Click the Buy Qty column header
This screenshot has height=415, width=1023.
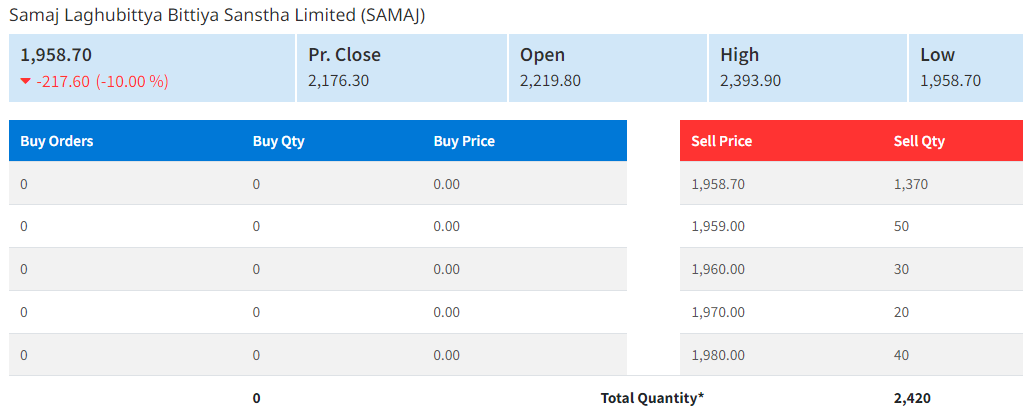click(x=278, y=141)
